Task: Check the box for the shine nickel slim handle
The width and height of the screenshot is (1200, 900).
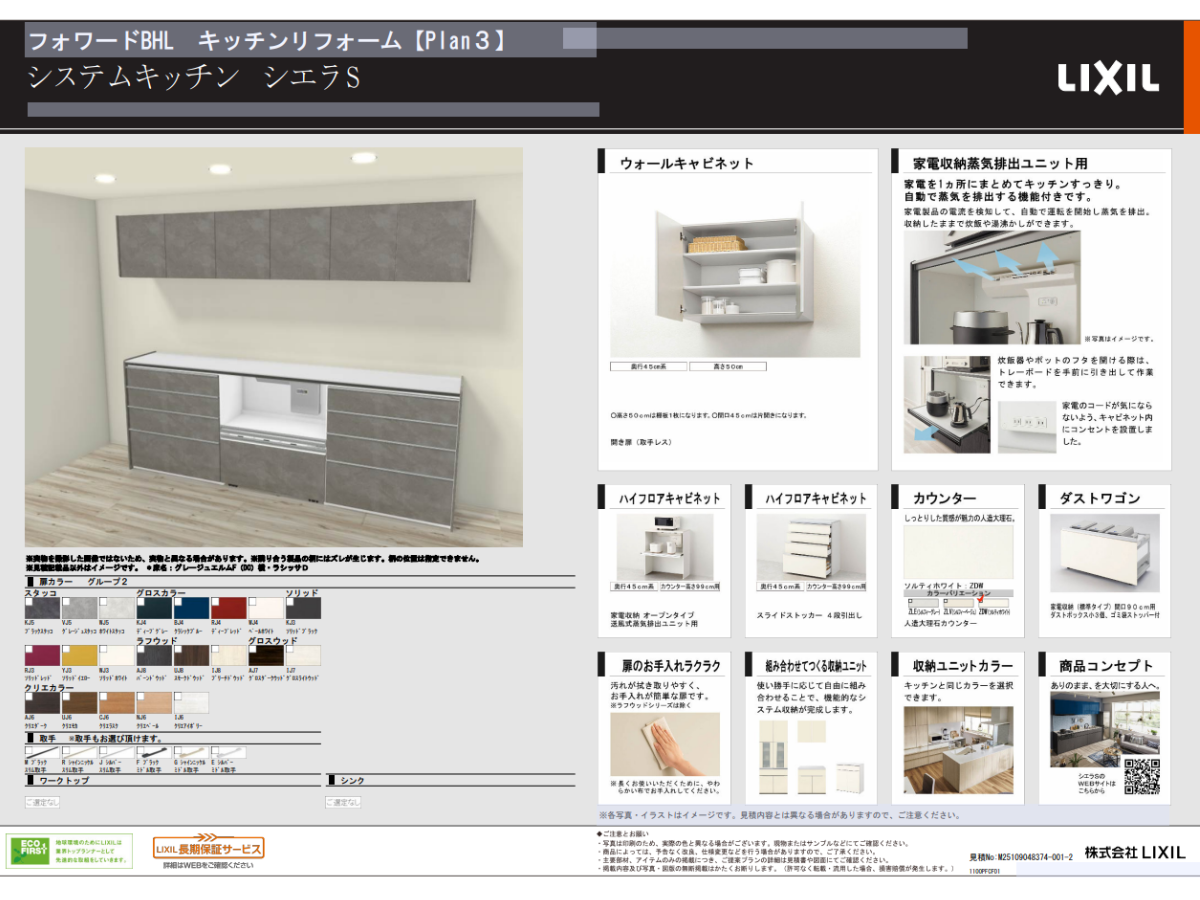Action: click(x=67, y=749)
